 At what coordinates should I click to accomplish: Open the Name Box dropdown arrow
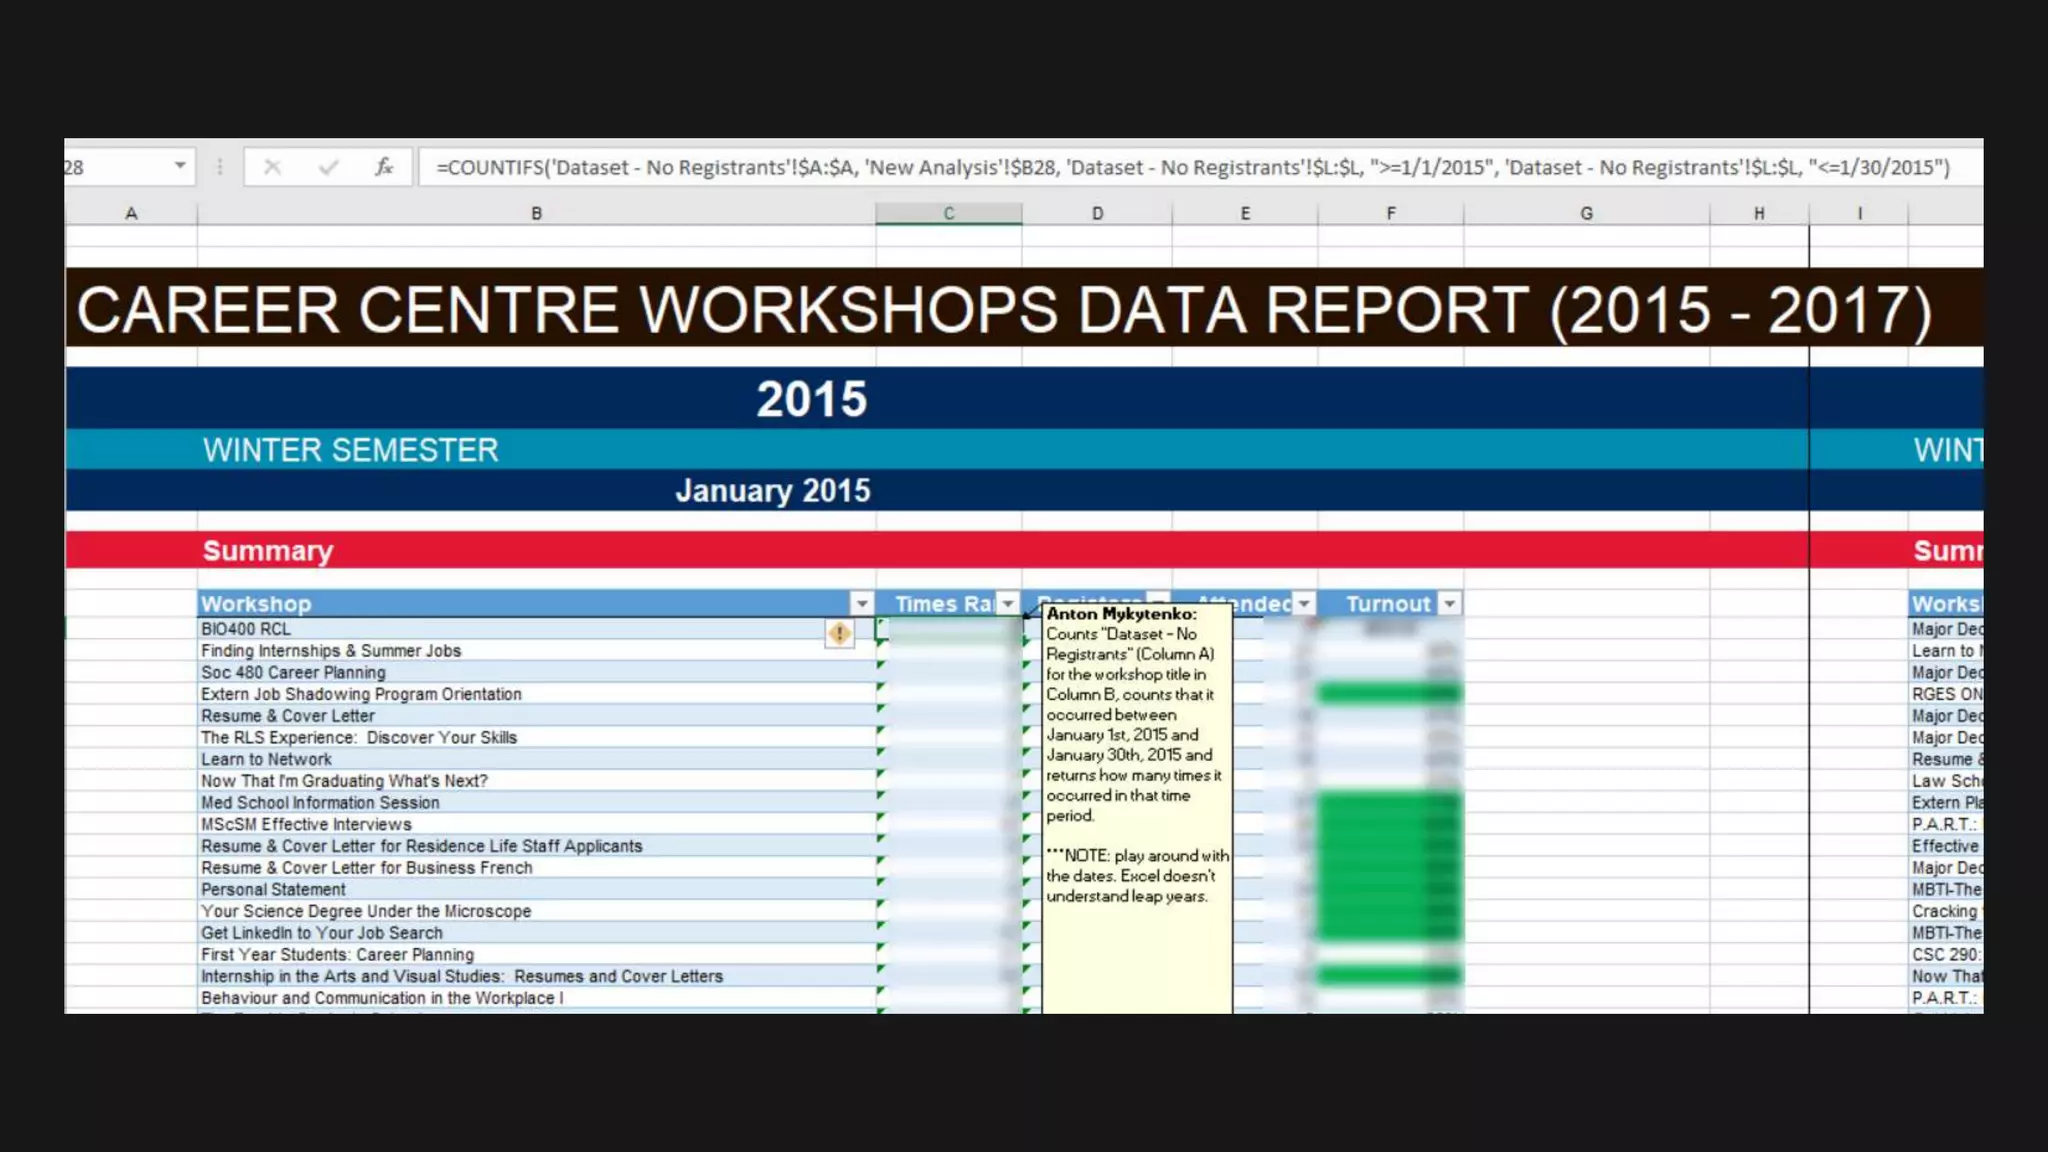[x=180, y=166]
